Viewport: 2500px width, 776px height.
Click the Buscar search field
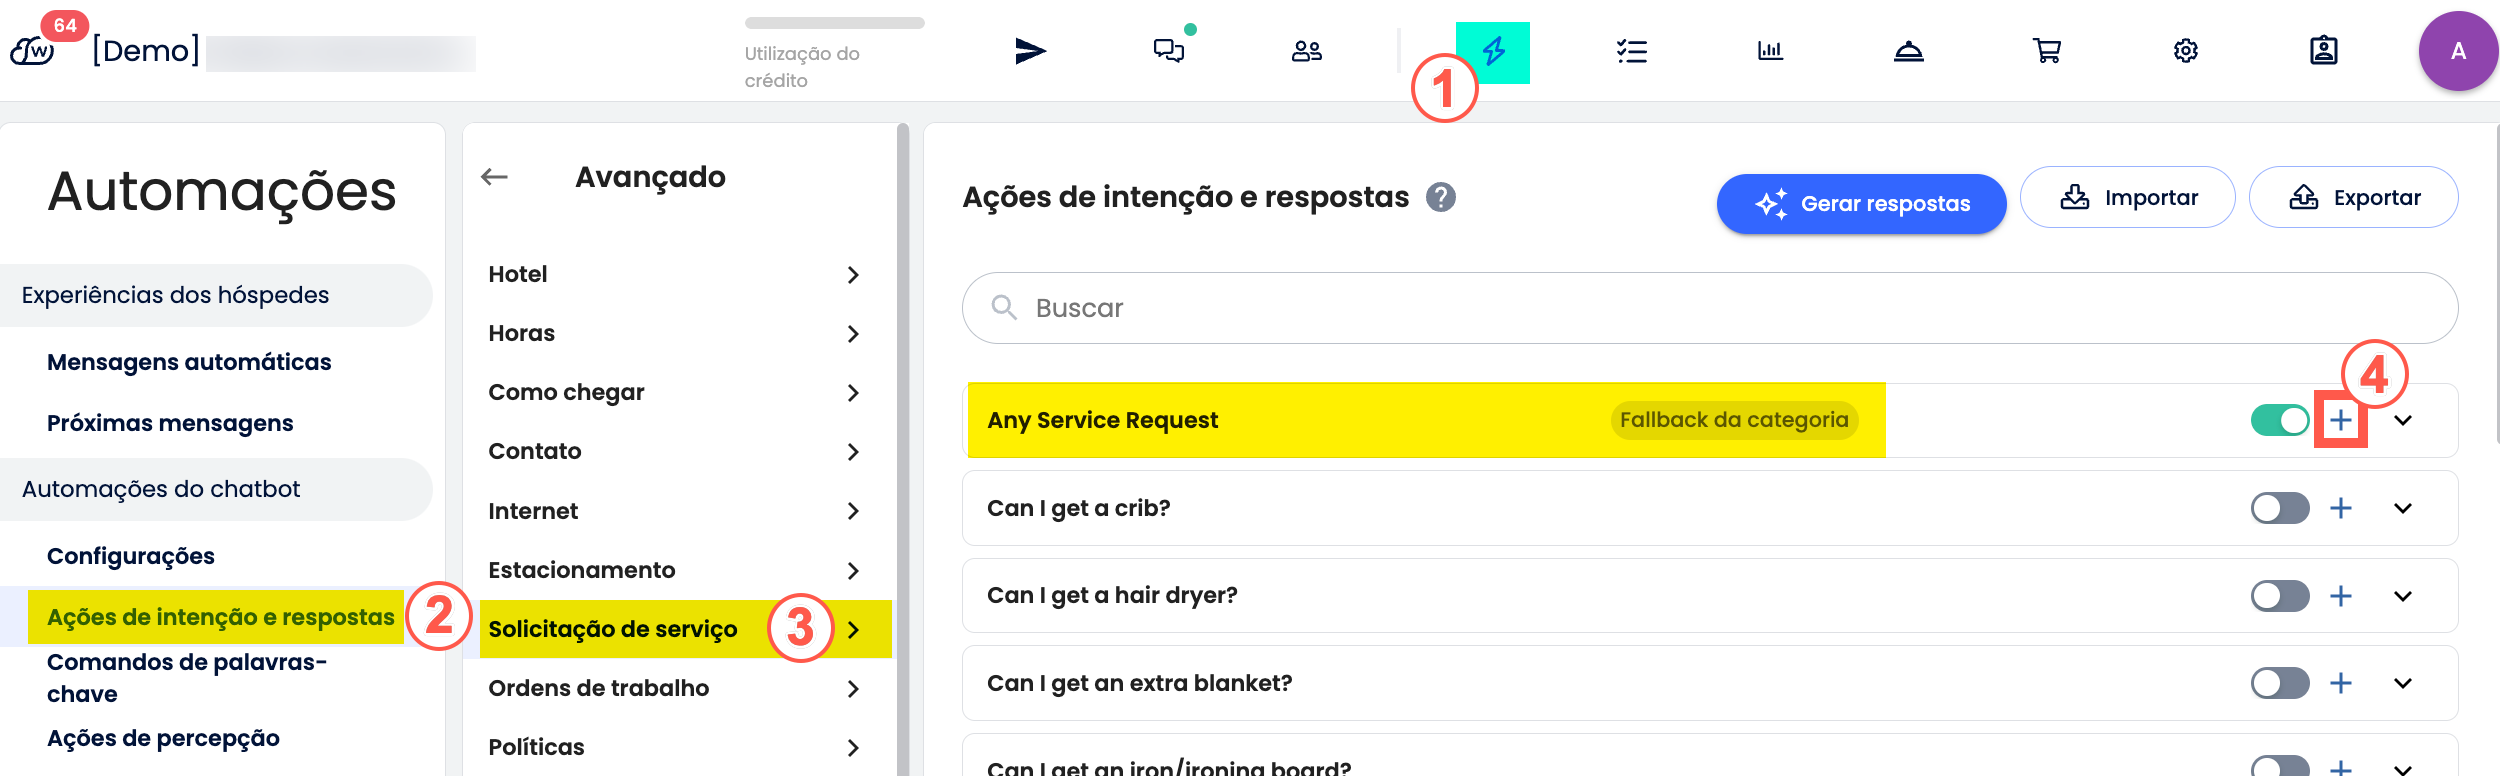coord(1710,308)
